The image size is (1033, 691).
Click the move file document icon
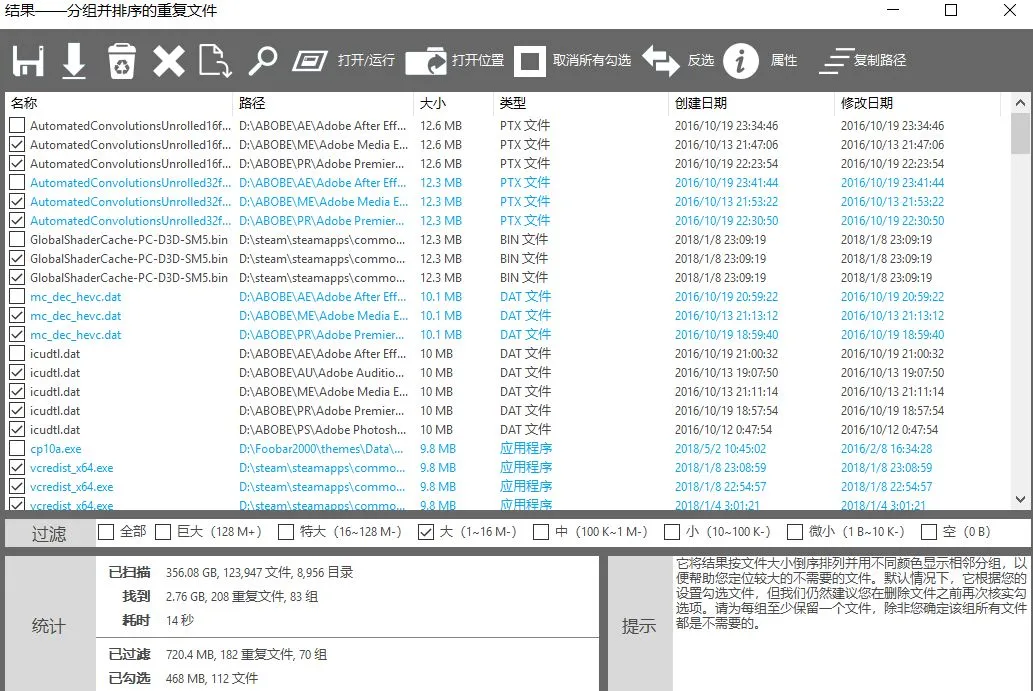[215, 61]
